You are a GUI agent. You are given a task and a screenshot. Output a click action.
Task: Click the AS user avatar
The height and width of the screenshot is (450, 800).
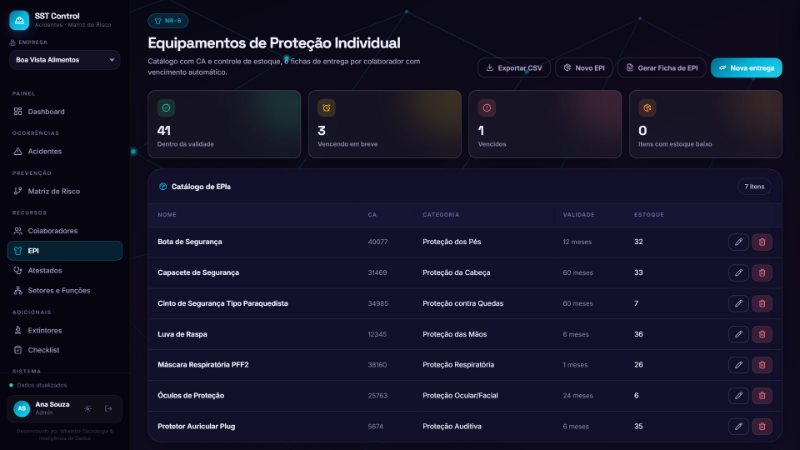click(21, 409)
